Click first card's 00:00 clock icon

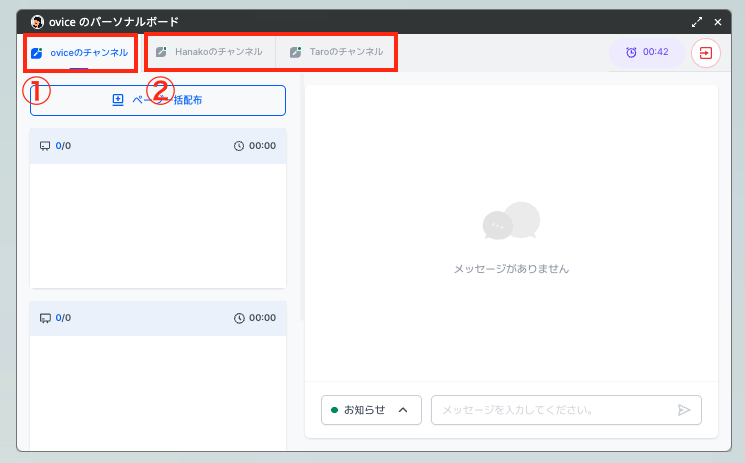tap(239, 146)
